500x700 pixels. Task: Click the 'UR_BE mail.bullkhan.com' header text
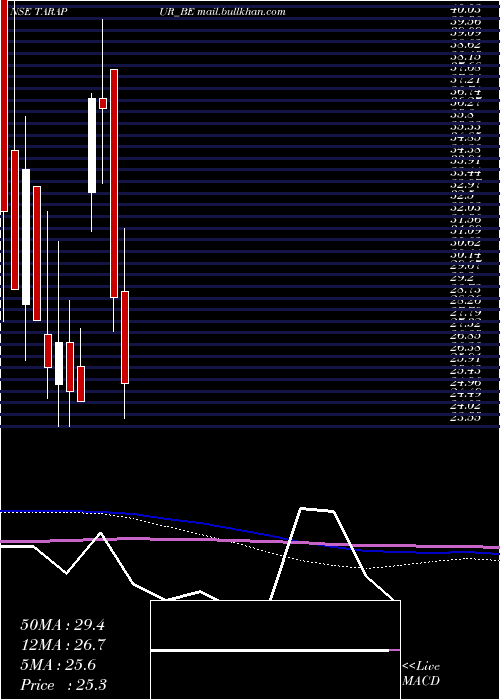[222, 12]
